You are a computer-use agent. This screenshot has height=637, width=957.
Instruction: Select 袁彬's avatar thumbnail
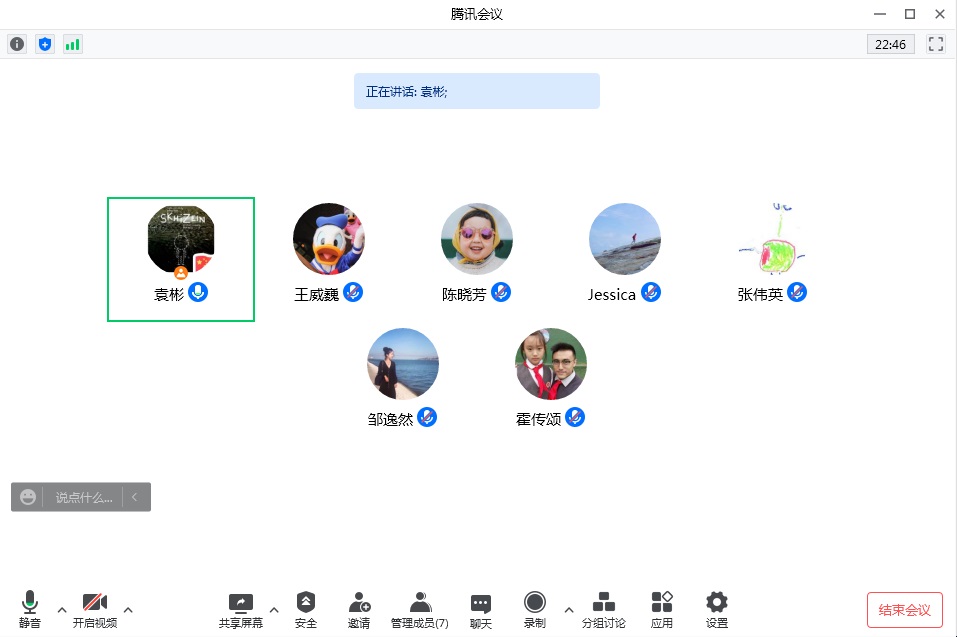[181, 239]
